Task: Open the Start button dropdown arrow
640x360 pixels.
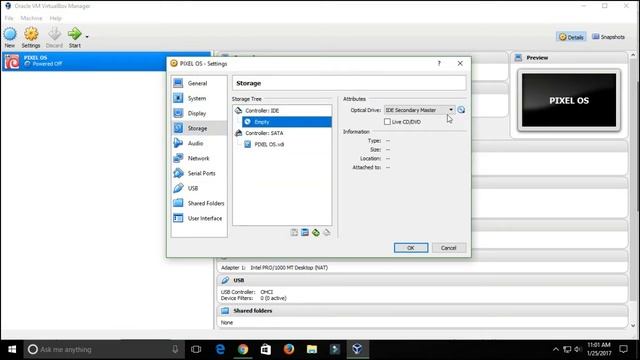Action: coord(87,37)
